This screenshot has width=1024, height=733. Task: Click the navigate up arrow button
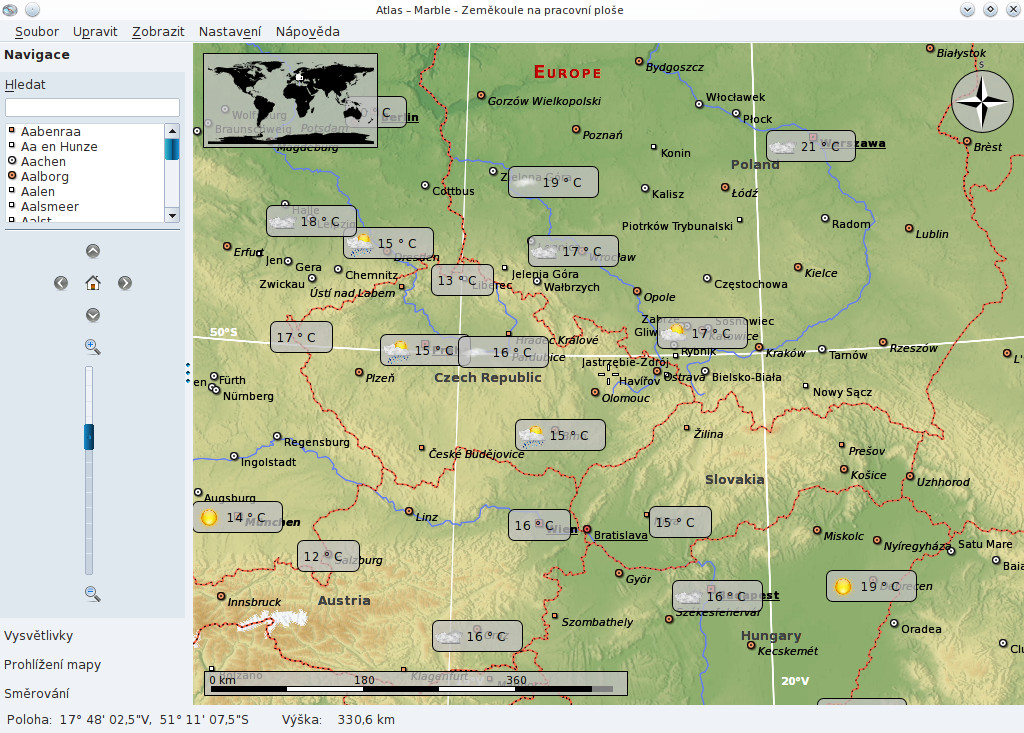93,251
